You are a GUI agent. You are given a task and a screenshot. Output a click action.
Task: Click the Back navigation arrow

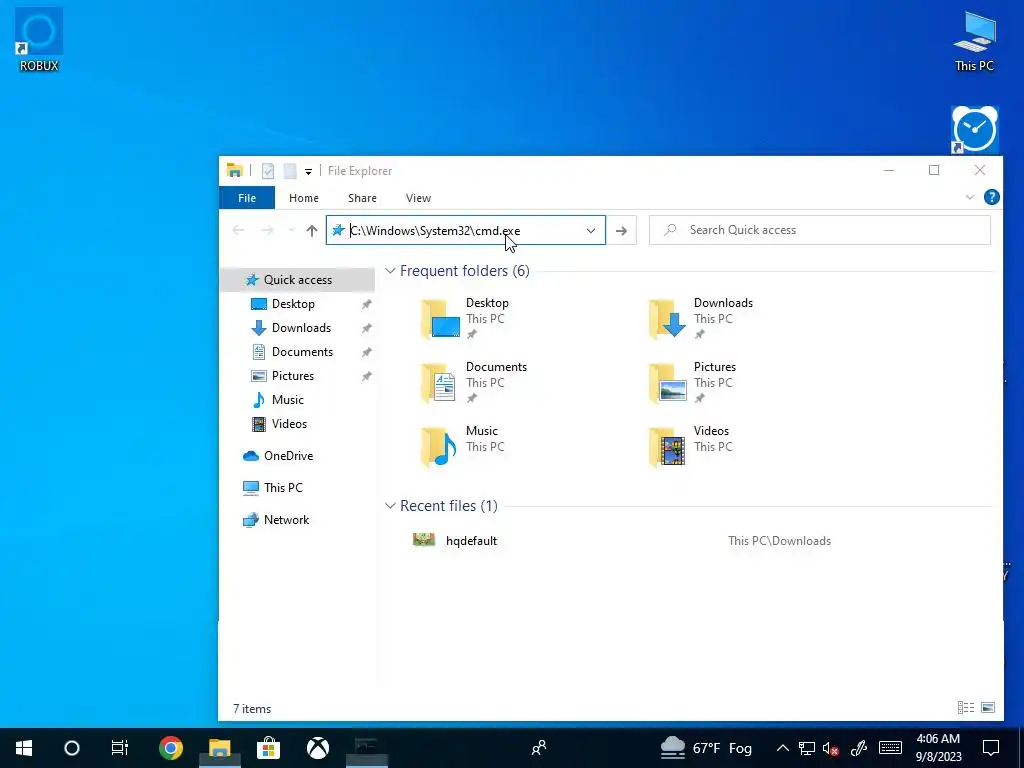[238, 230]
